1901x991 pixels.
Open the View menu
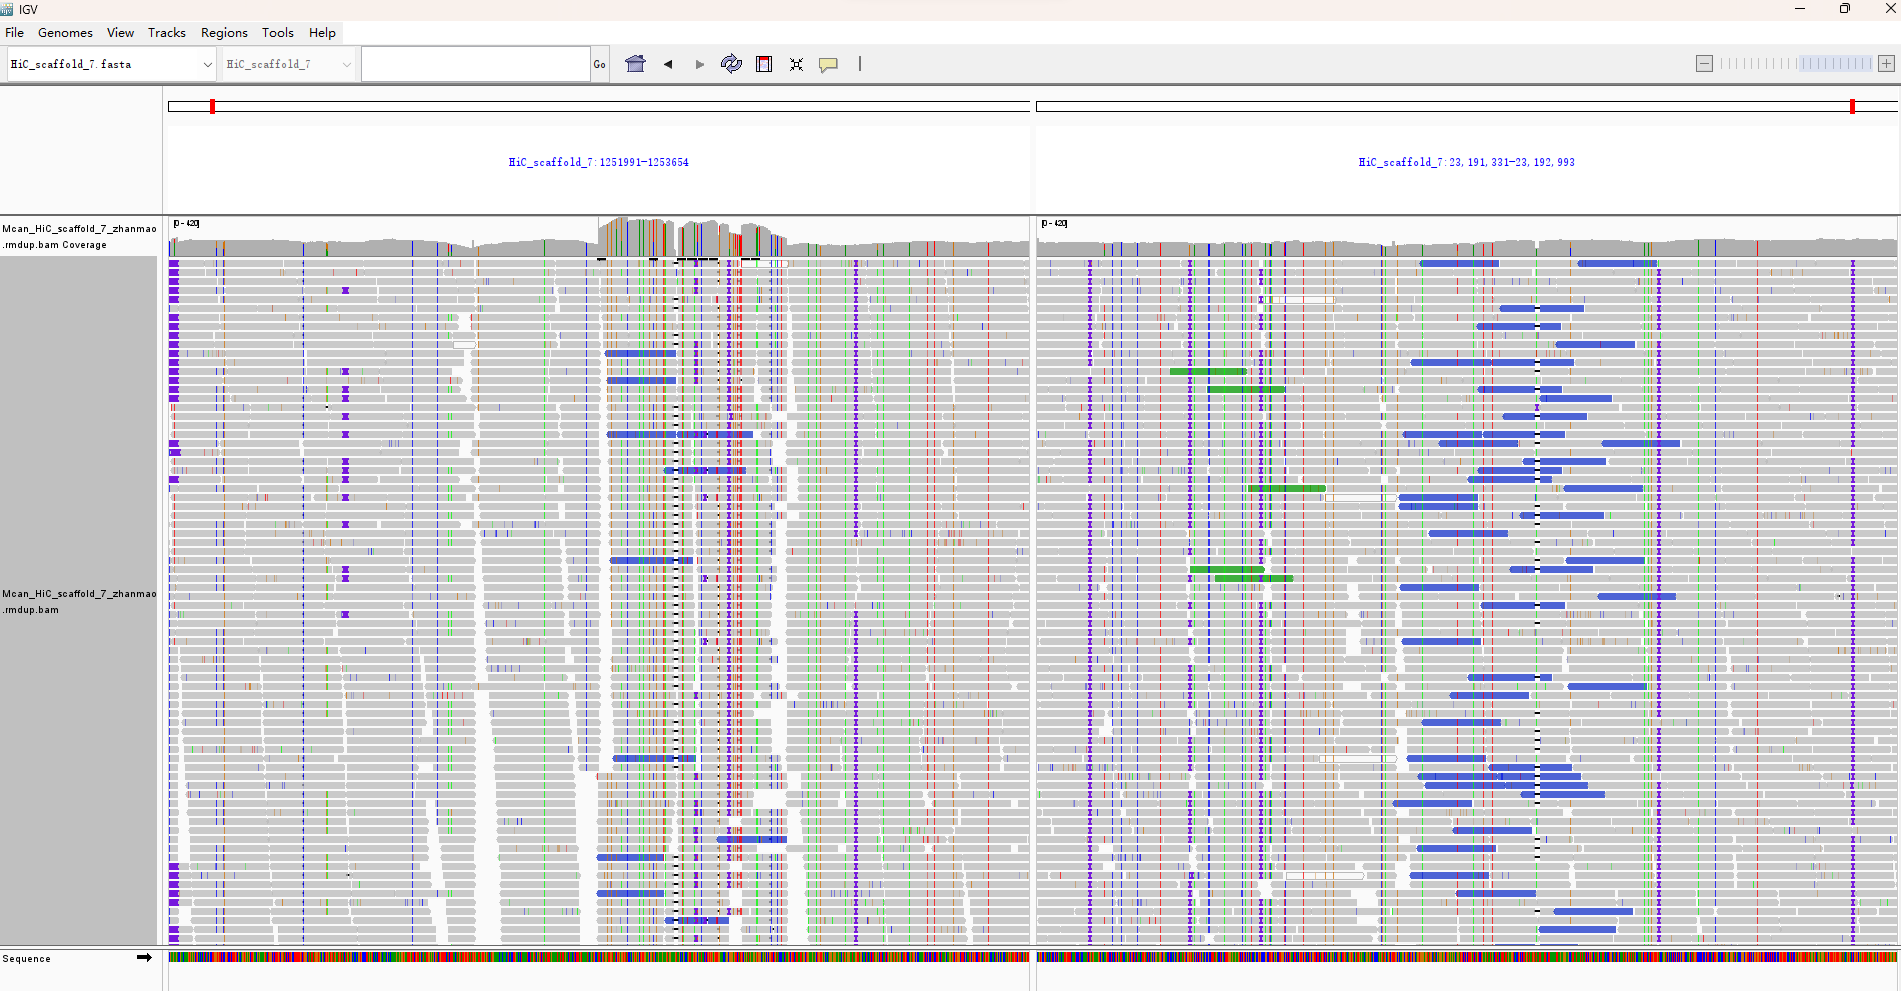tap(120, 33)
